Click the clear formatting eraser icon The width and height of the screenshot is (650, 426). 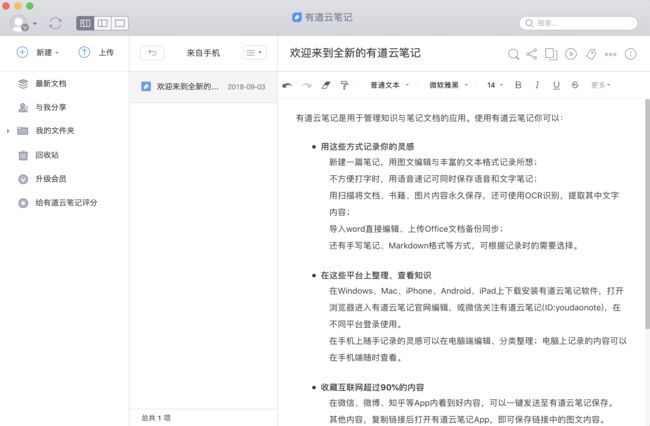pyautogui.click(x=326, y=85)
